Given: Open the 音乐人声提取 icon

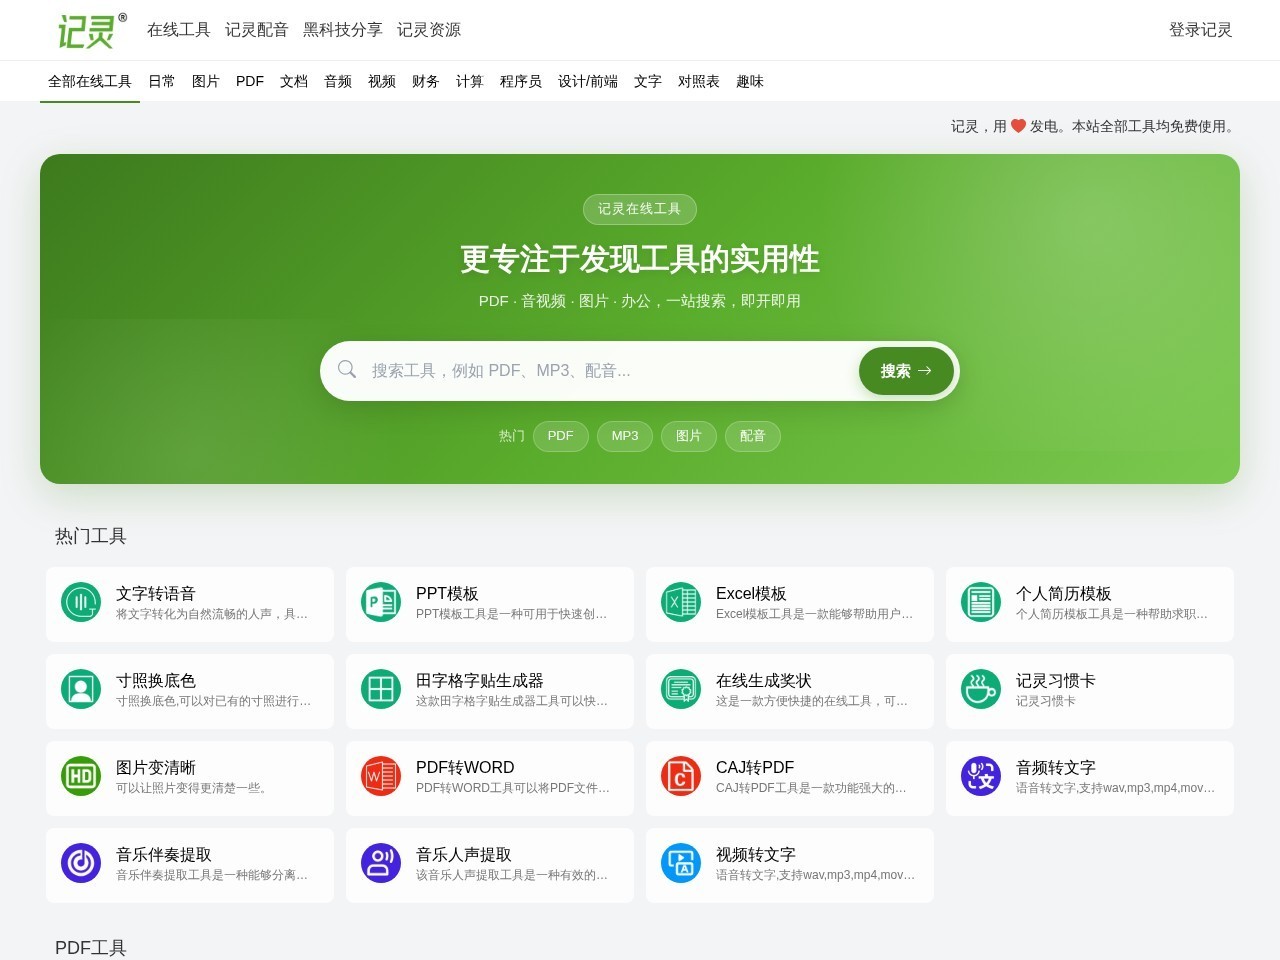Looking at the screenshot, I should point(381,863).
